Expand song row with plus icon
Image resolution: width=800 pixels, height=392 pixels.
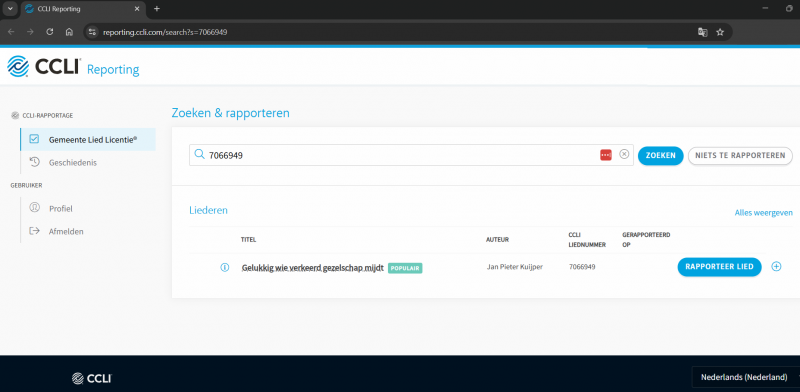click(x=776, y=266)
